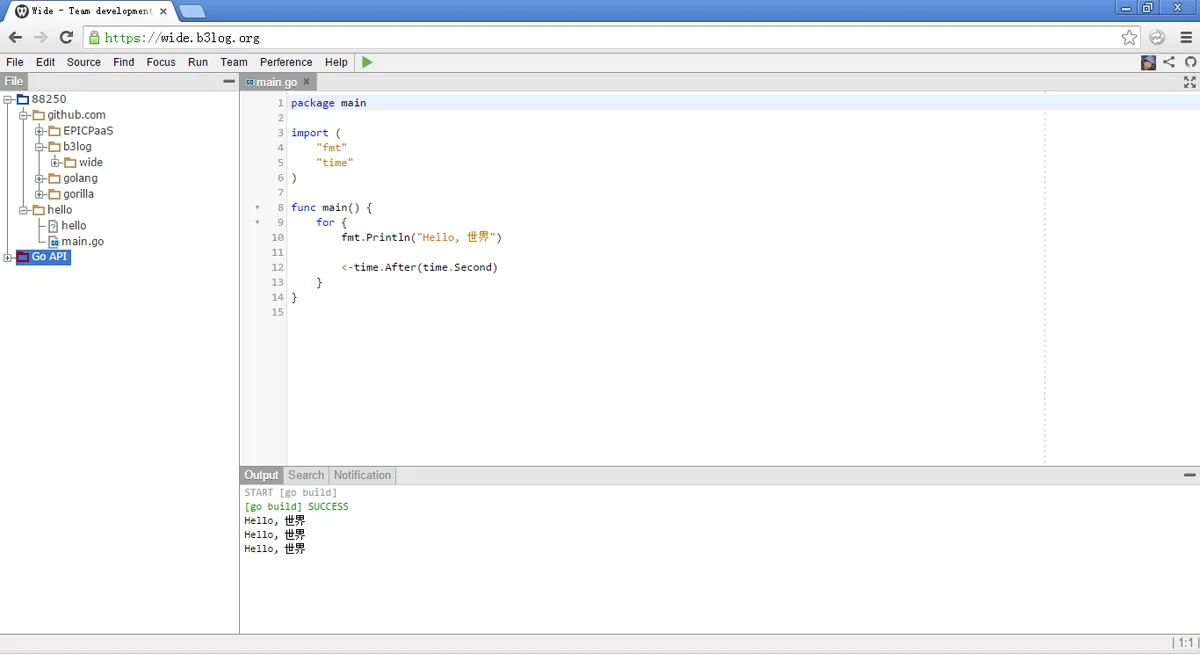
Task: Minimize the File panel
Action: pos(229,81)
